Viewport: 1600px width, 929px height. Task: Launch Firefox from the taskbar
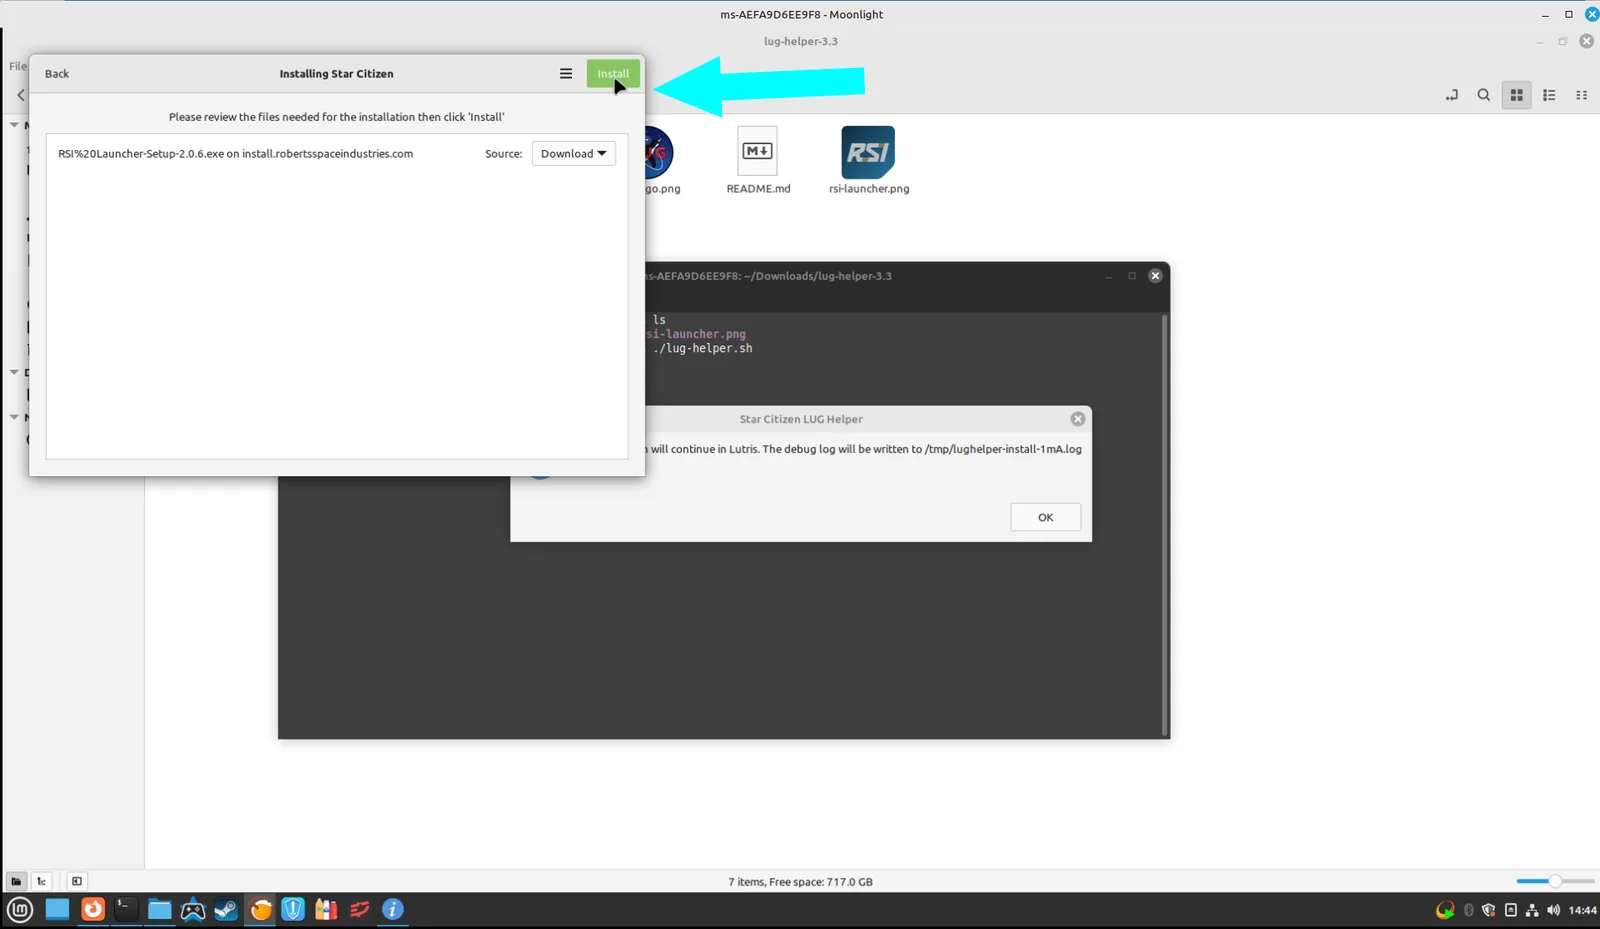click(93, 909)
